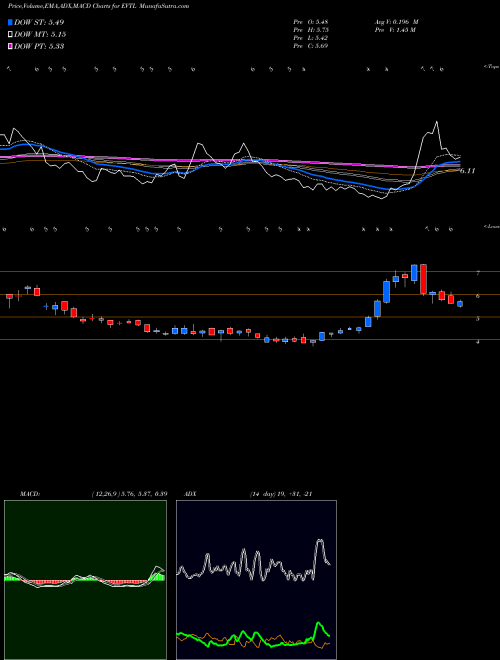Click the '<Tops' marker row label
Screen dimensions: 500x660
coord(491,67)
